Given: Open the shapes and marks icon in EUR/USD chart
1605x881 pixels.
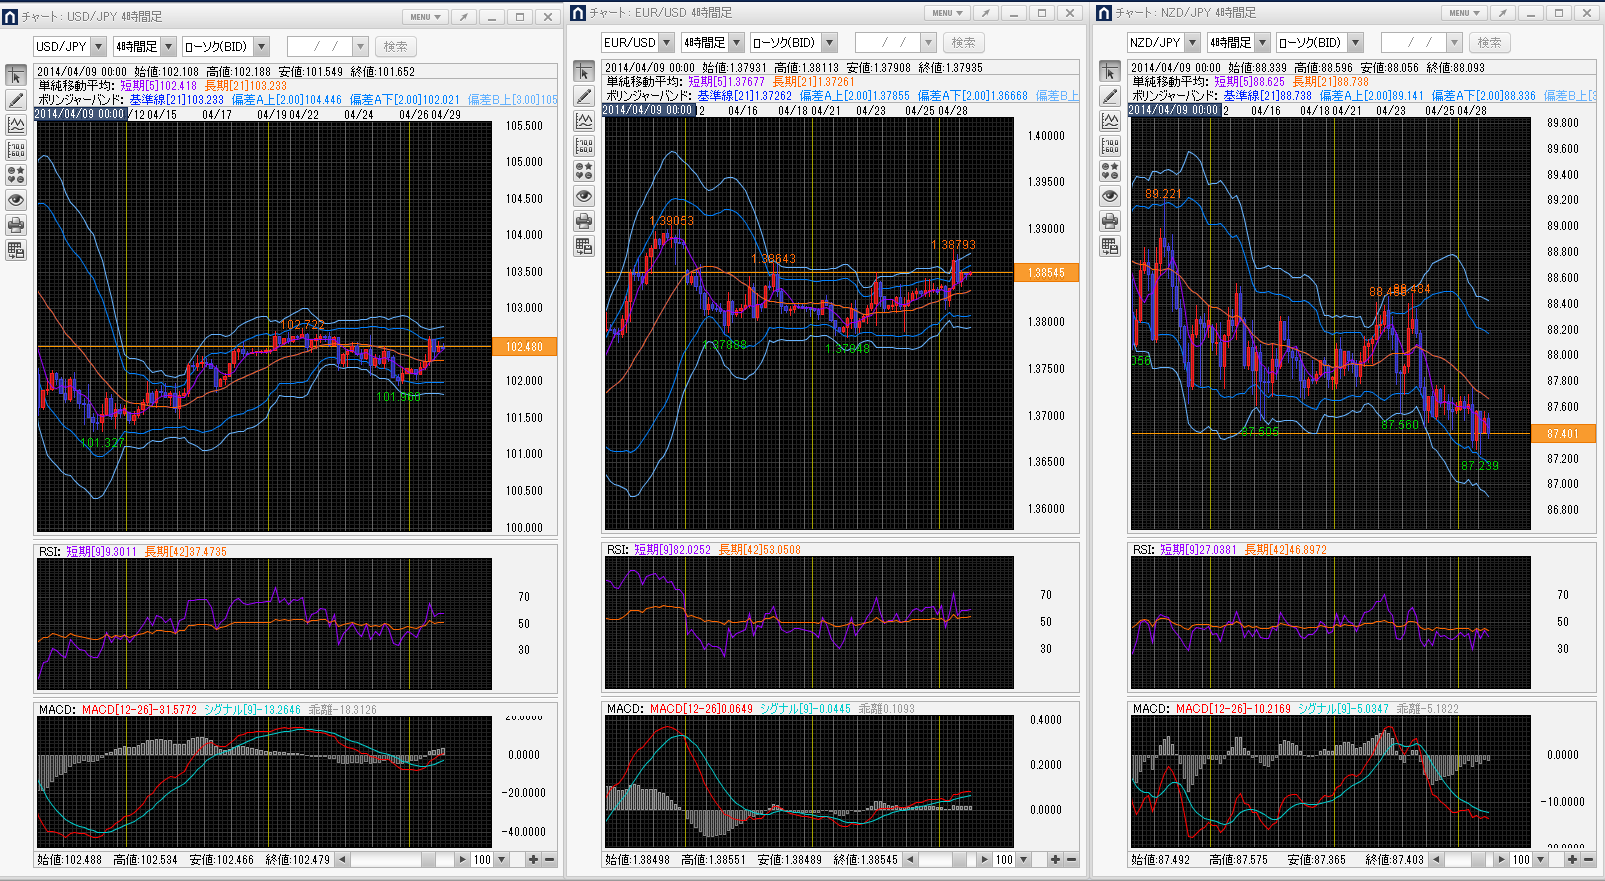Looking at the screenshot, I should pyautogui.click(x=584, y=171).
